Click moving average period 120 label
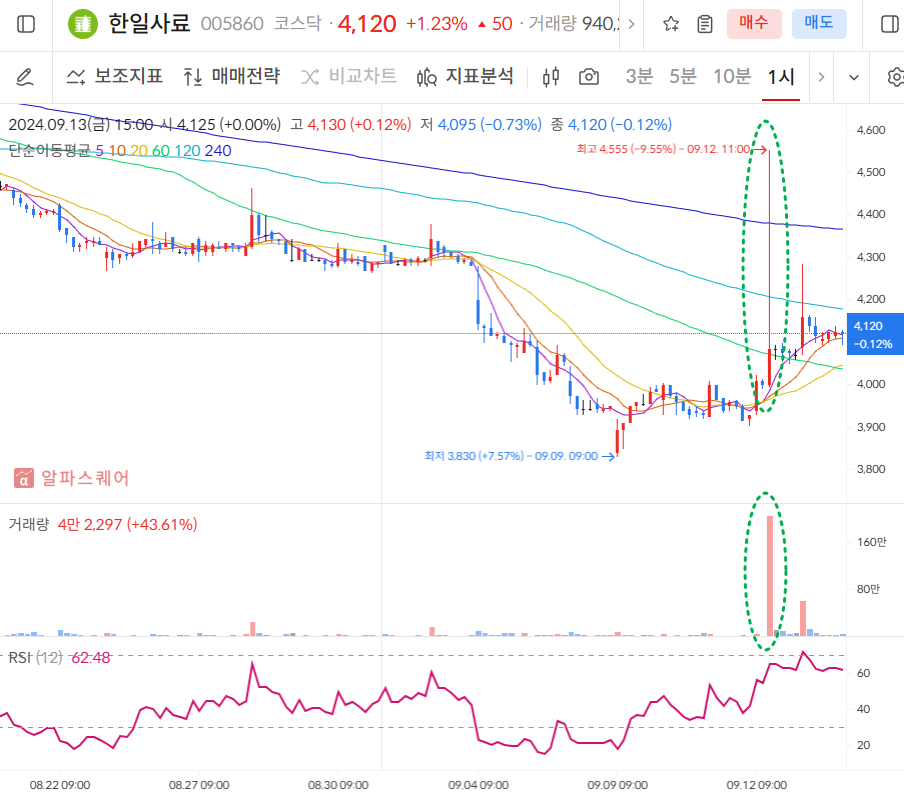 pyautogui.click(x=187, y=151)
